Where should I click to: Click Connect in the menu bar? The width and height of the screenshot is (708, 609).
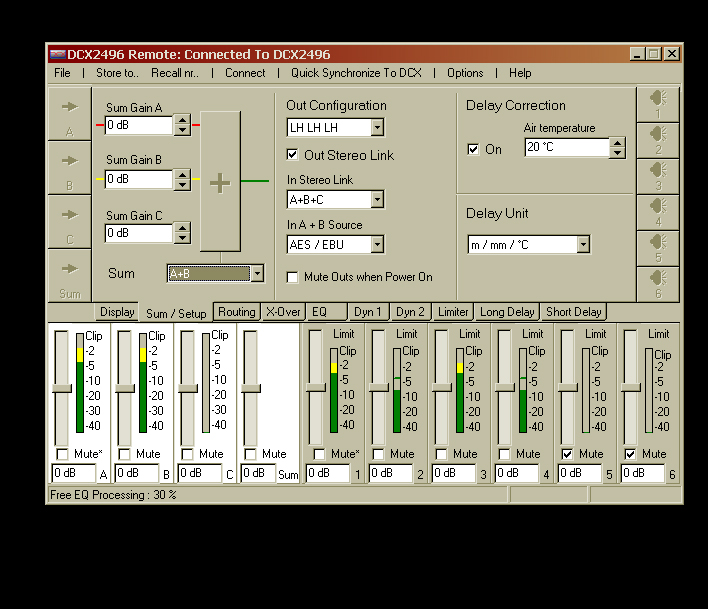coord(245,73)
